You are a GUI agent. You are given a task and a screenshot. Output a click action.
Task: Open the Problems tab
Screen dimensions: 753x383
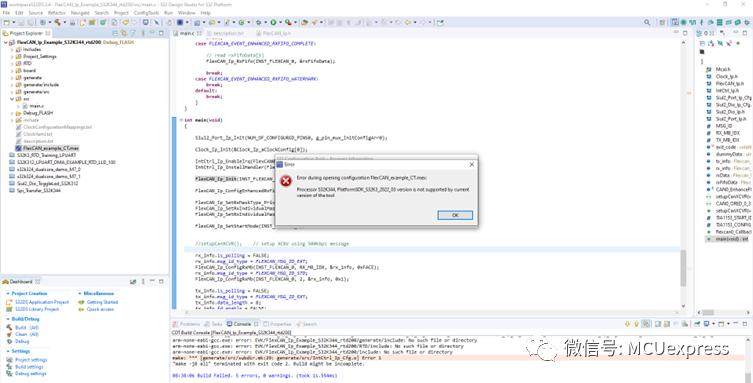[x=189, y=324]
